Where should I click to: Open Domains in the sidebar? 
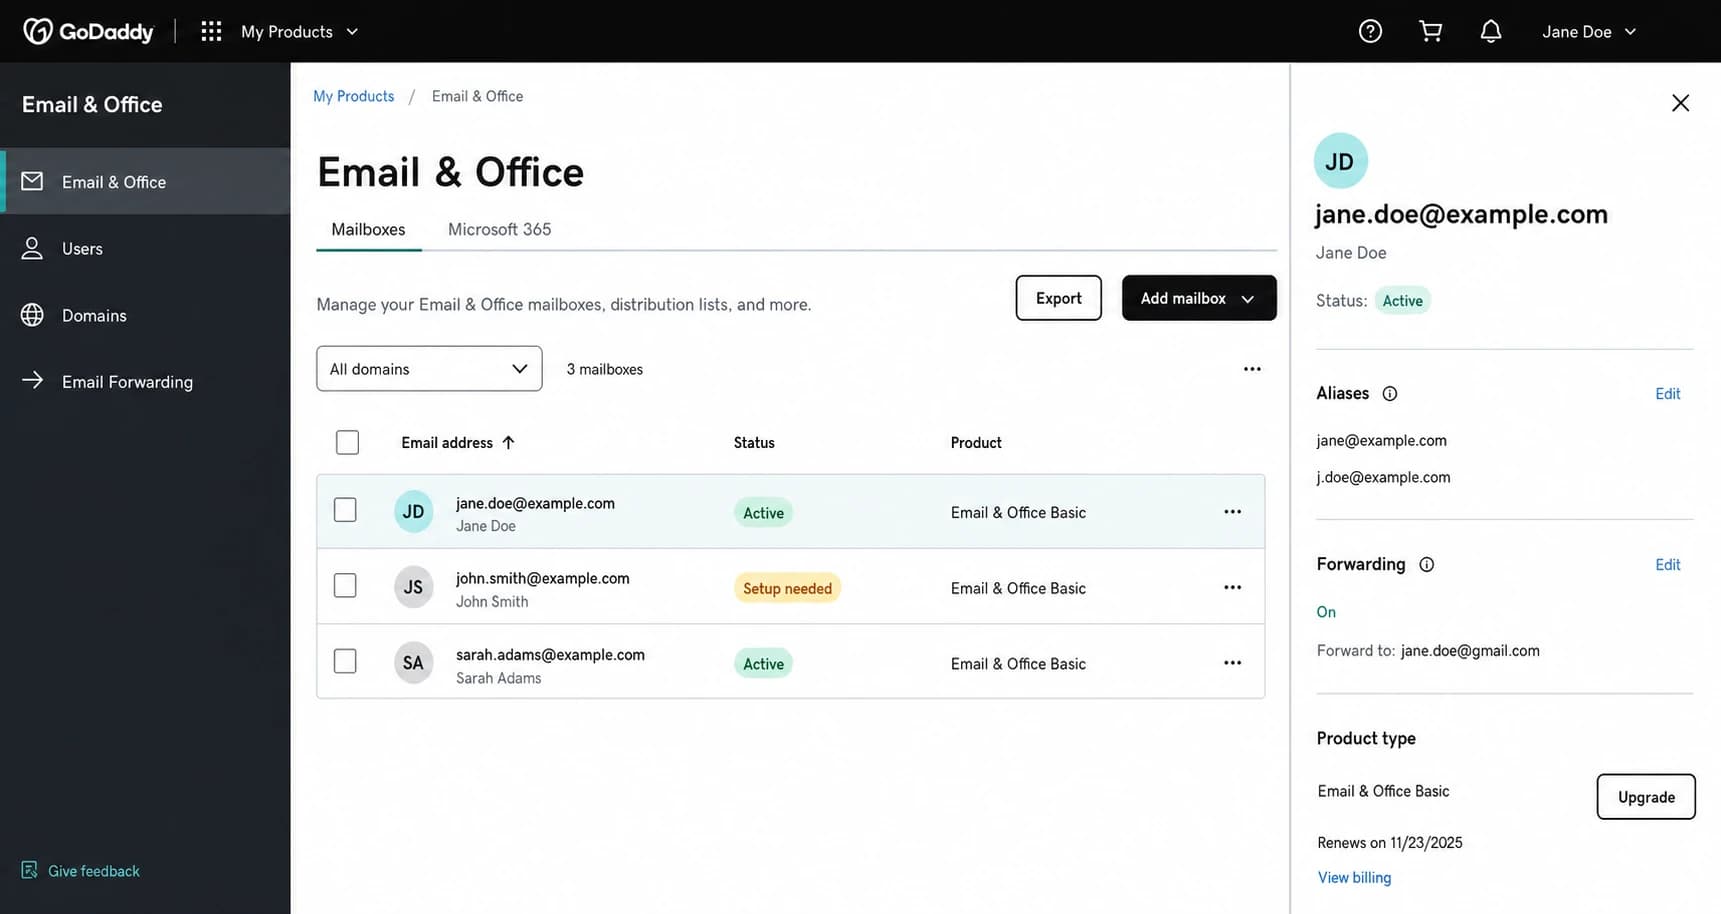145,315
